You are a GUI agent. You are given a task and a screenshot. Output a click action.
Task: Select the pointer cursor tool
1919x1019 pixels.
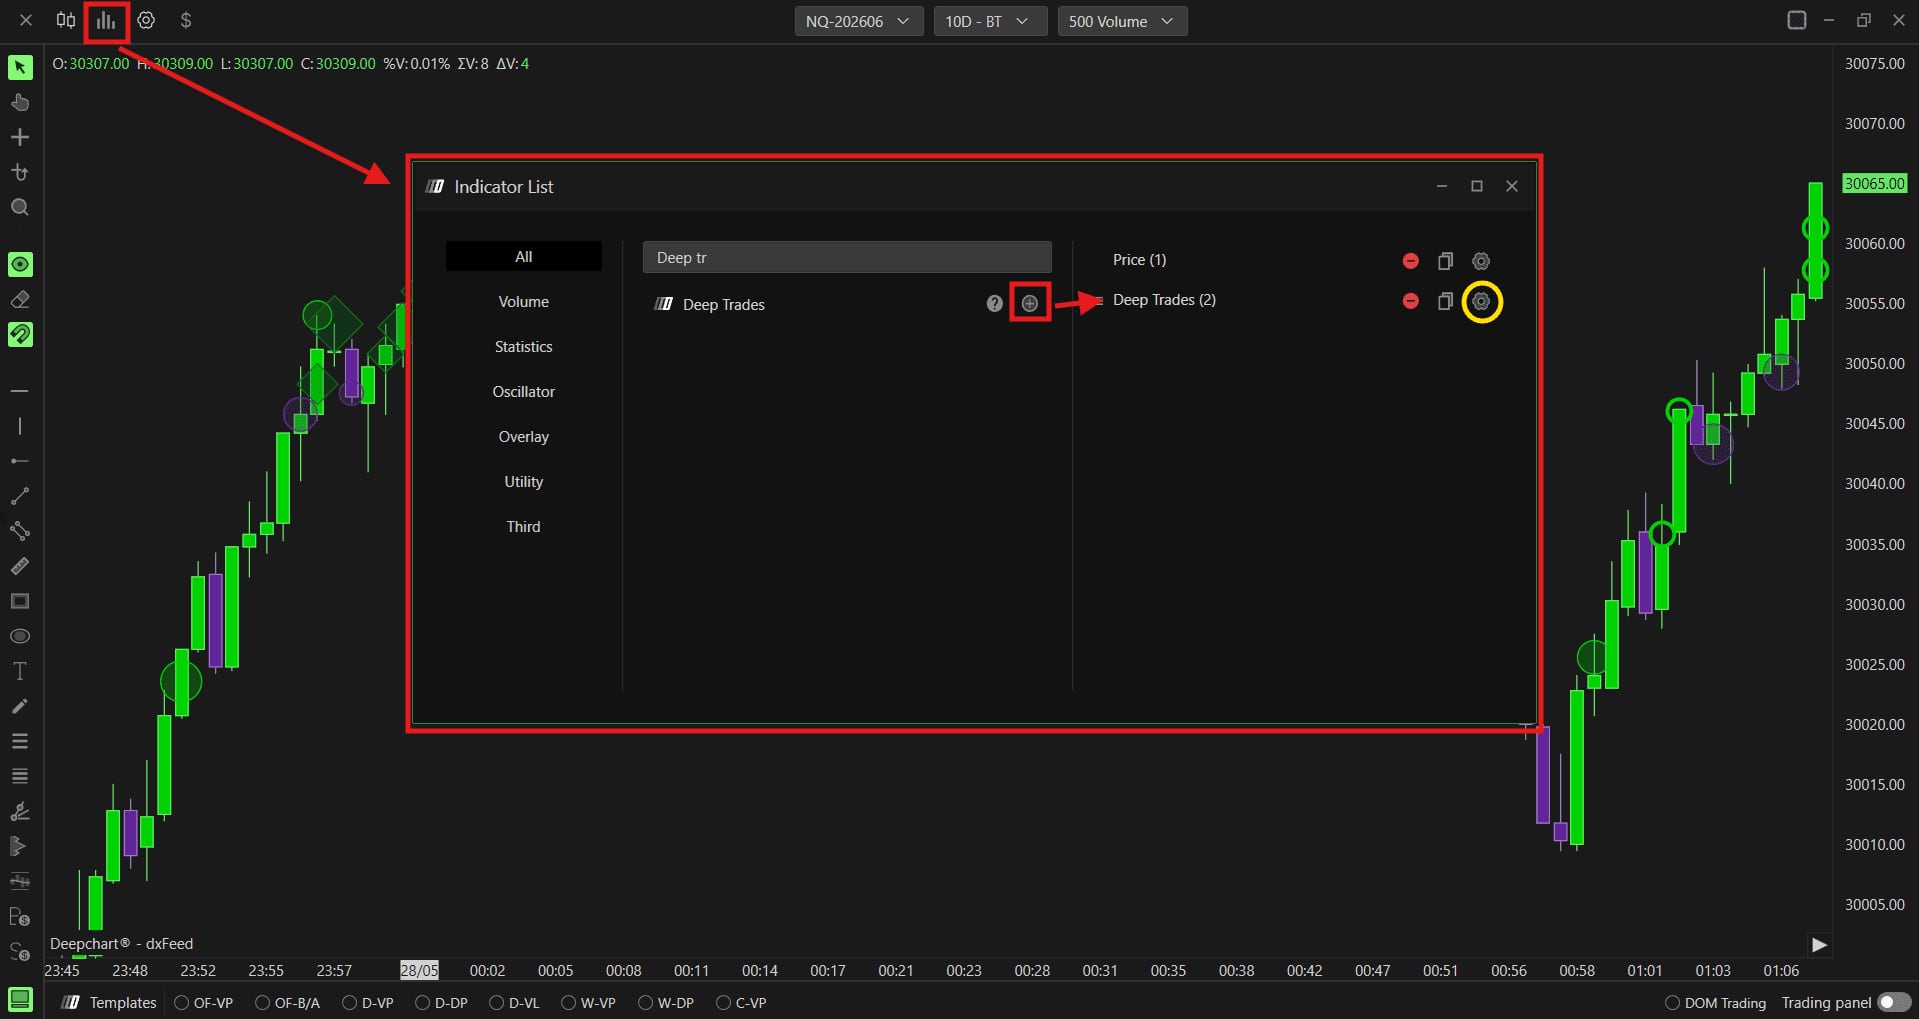20,67
